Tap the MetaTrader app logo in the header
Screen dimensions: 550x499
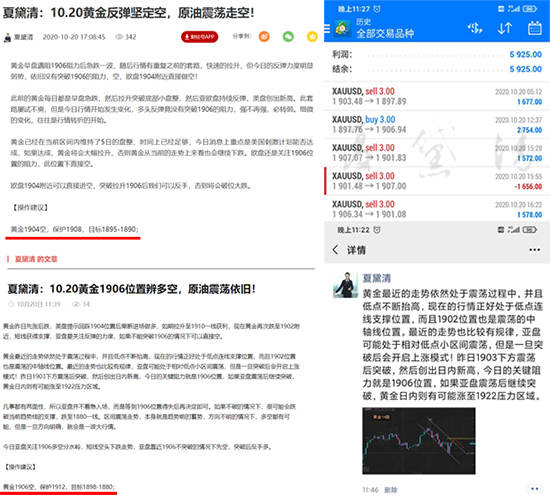[x=342, y=28]
